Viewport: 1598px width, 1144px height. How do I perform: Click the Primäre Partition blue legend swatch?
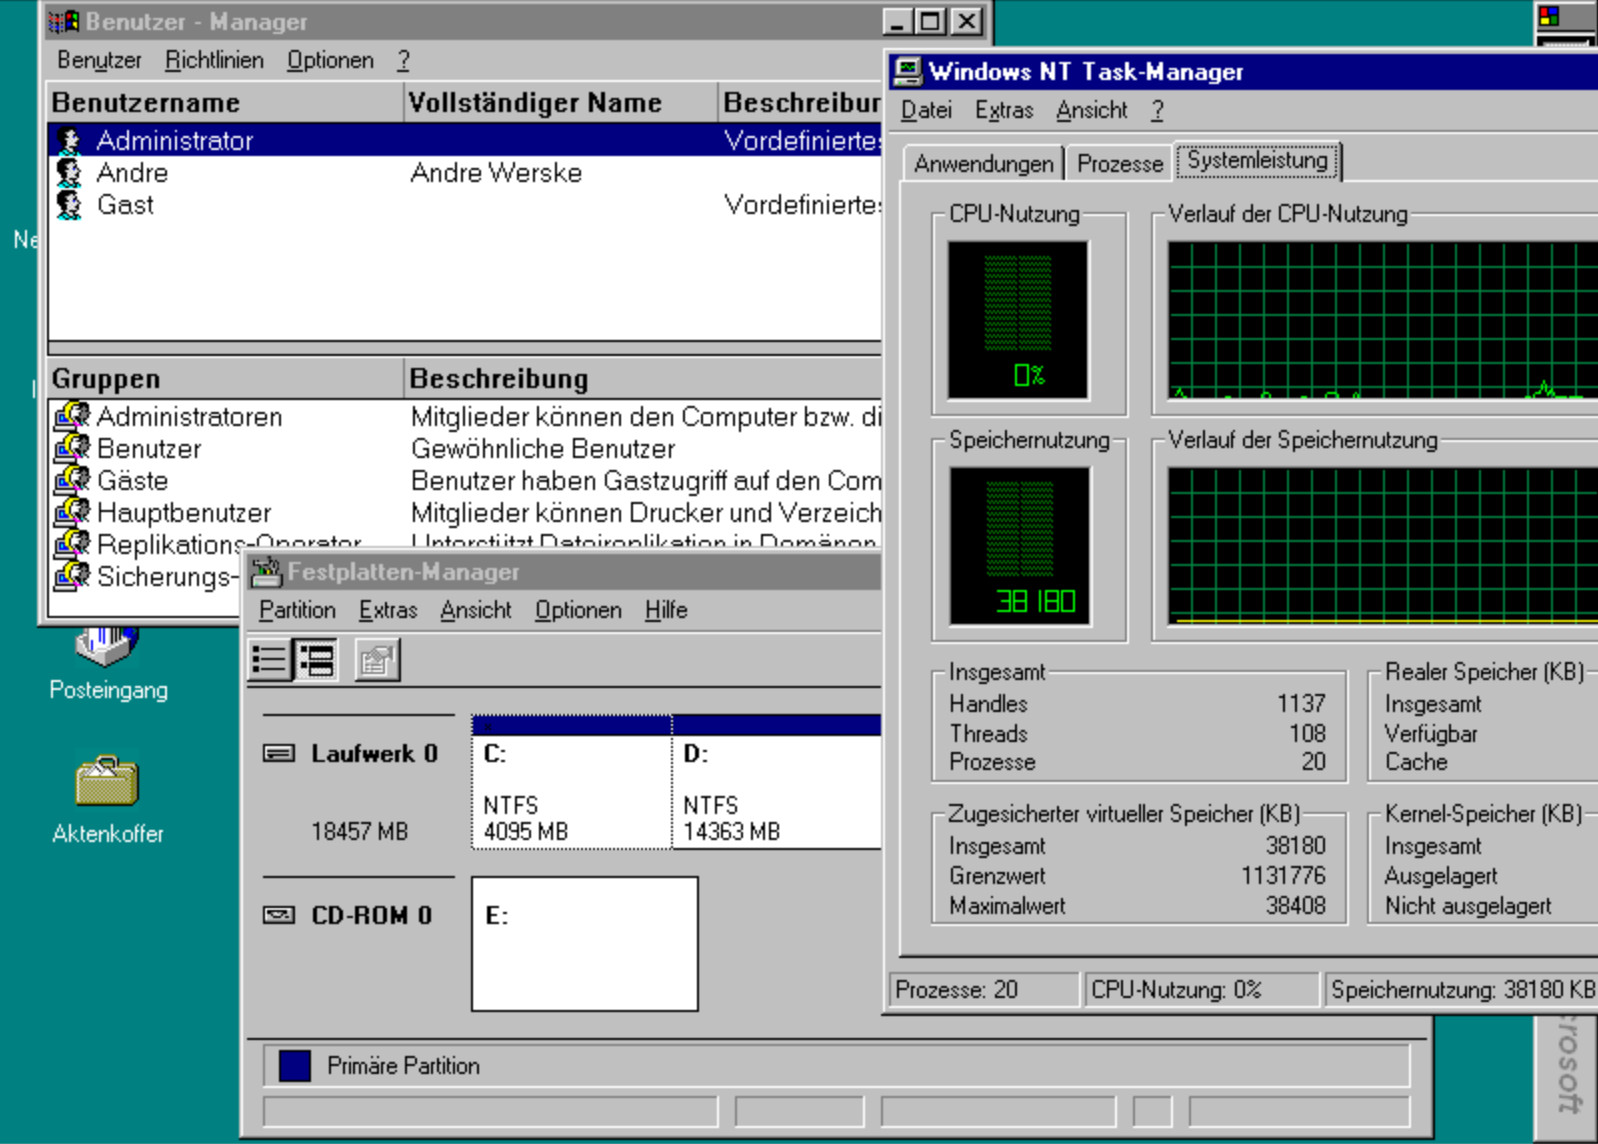(295, 1066)
